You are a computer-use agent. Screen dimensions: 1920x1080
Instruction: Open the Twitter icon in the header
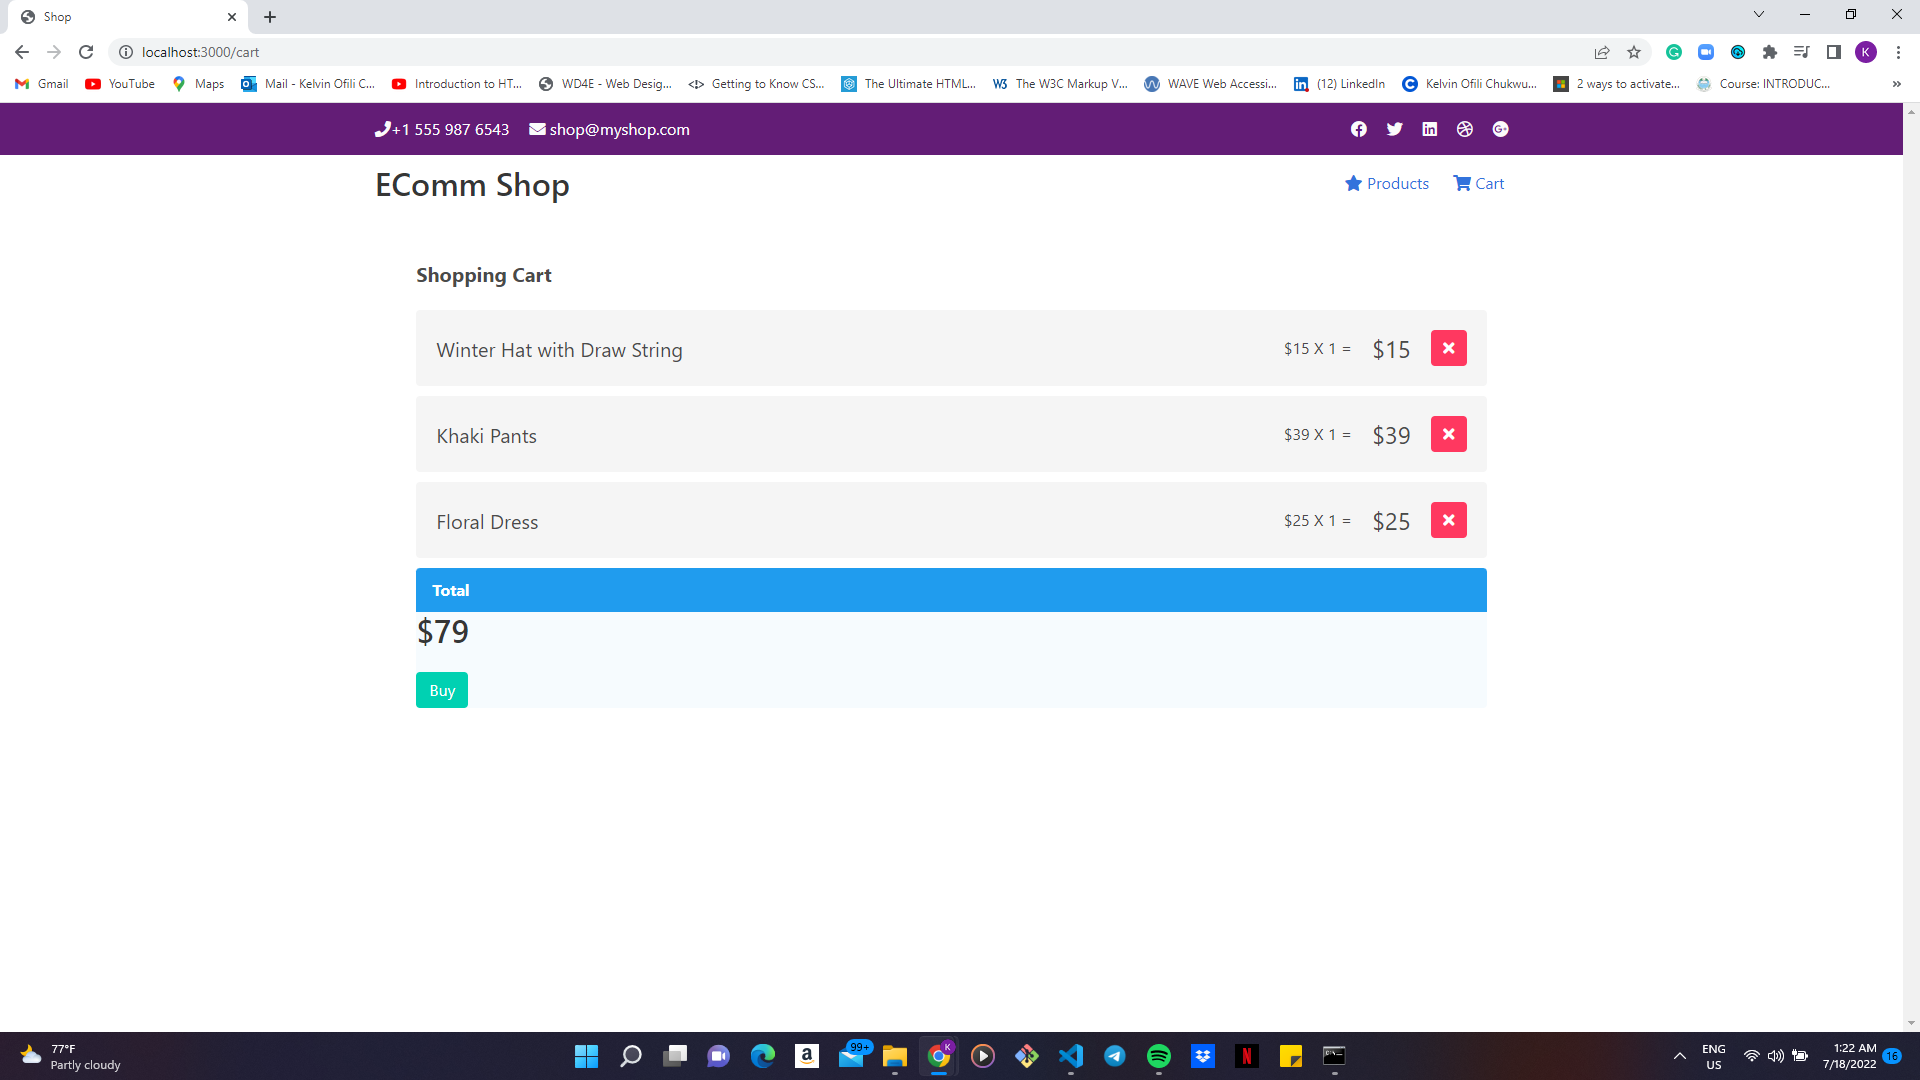pos(1394,129)
